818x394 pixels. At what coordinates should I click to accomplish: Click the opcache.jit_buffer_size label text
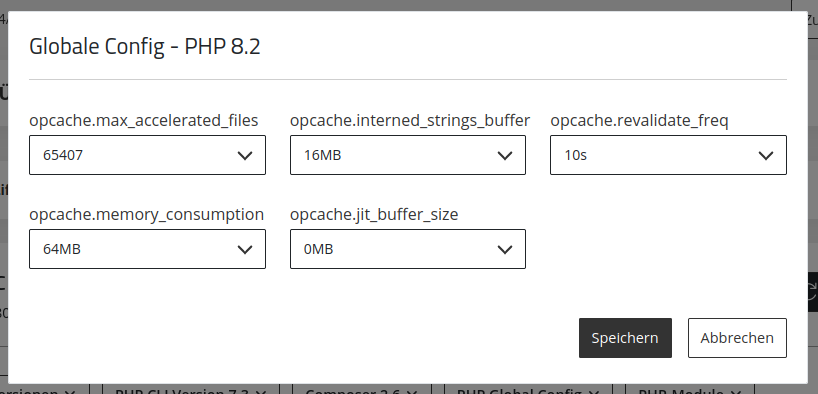tap(374, 214)
